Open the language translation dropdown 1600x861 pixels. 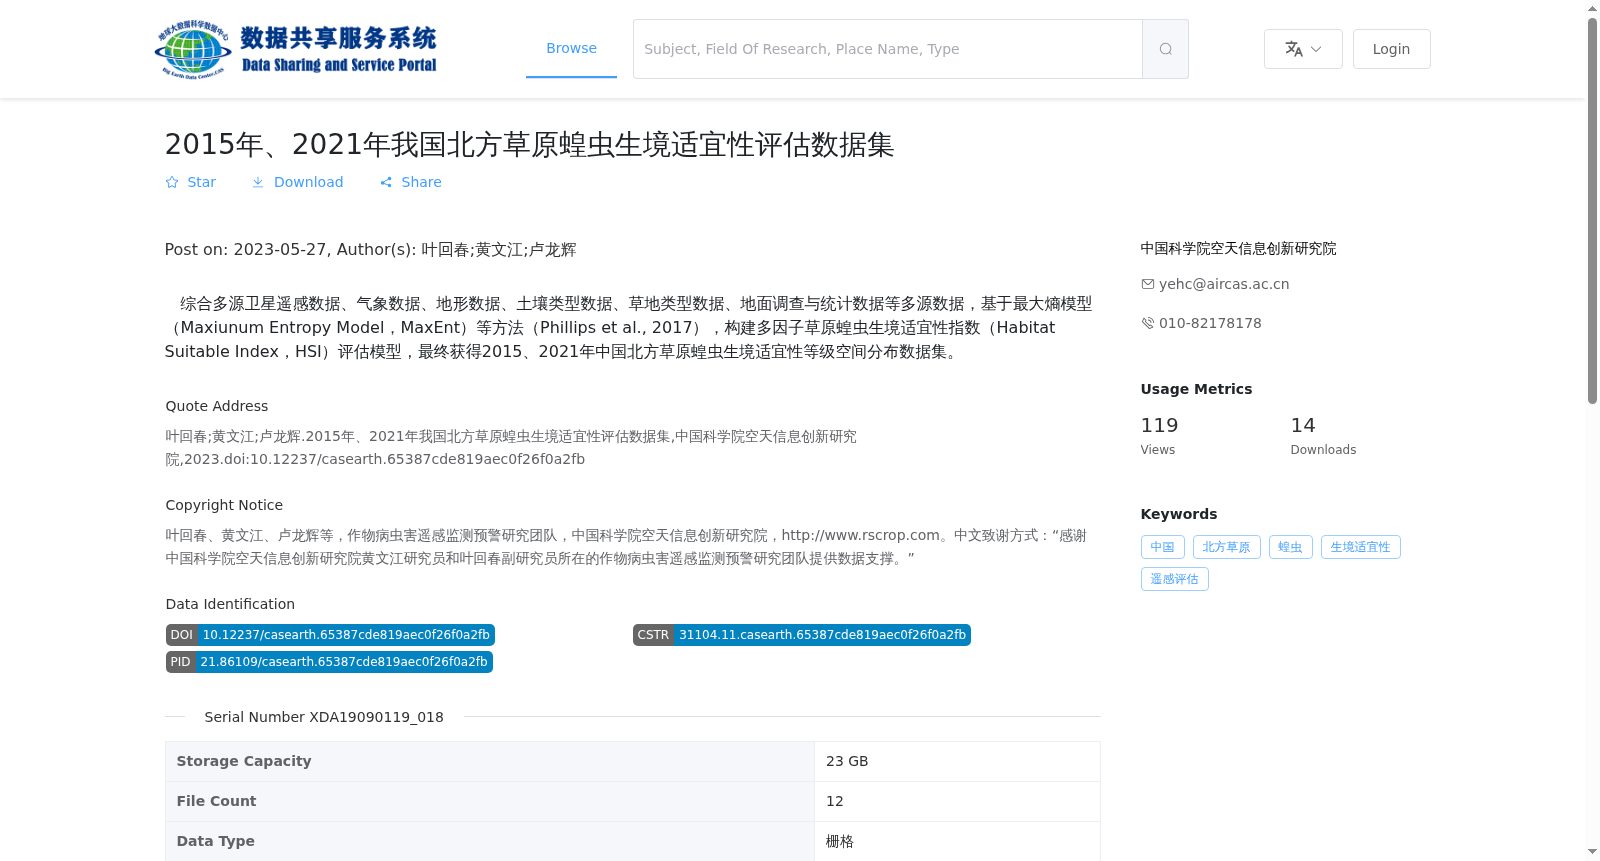(1303, 49)
